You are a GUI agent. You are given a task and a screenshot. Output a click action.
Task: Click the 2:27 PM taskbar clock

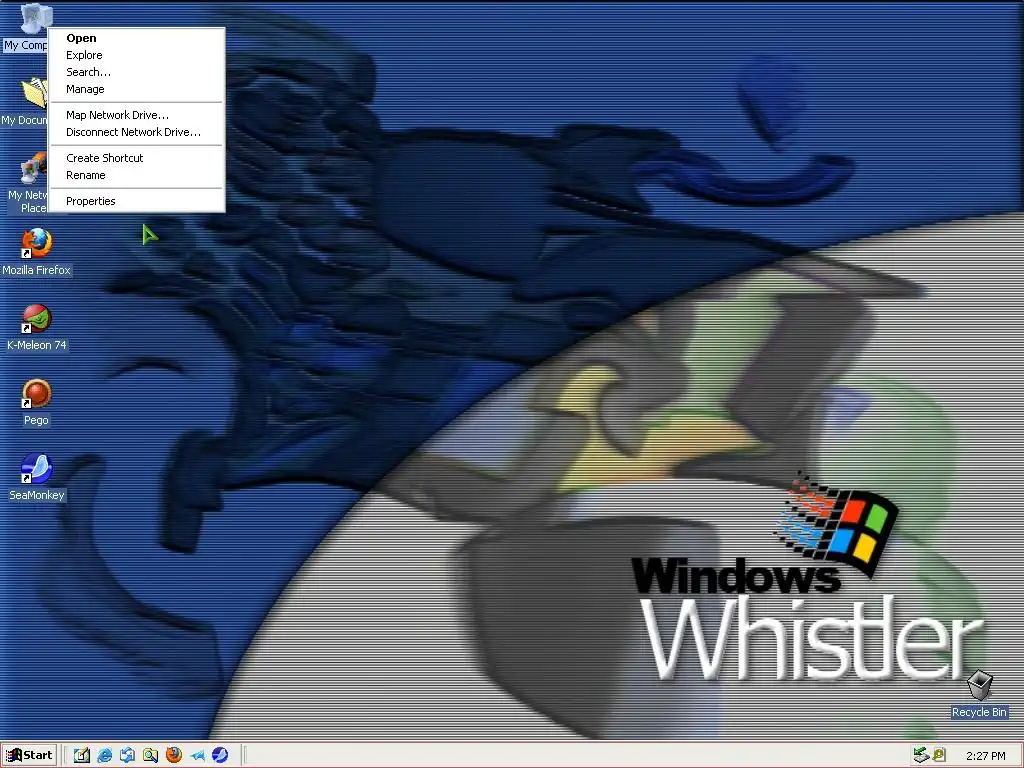pyautogui.click(x=985, y=756)
